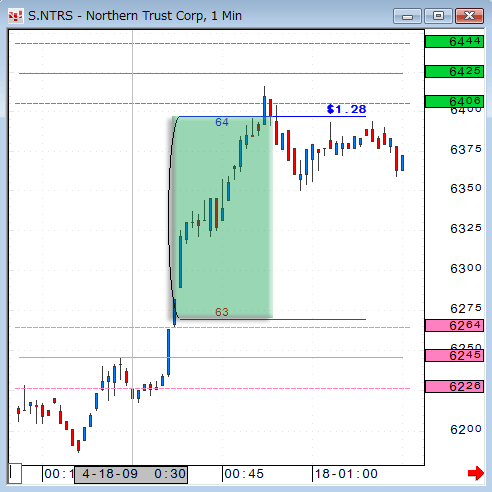Click the S.NTRS Northern Trust Corp title
This screenshot has width=492, height=492.
click(x=135, y=16)
